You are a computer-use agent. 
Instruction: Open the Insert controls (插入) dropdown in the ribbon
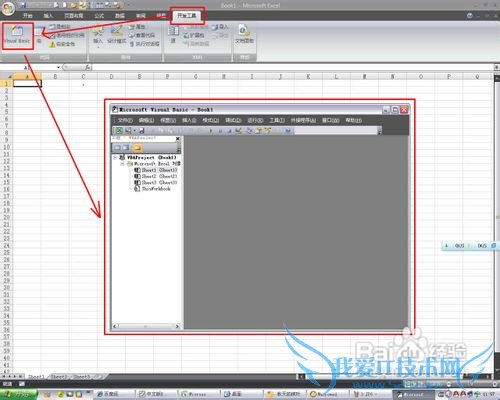click(x=98, y=37)
